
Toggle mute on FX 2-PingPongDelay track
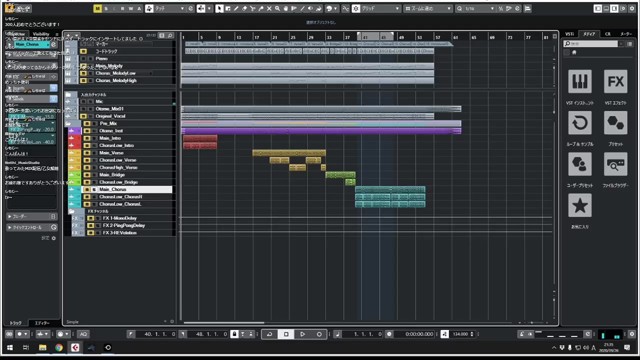pyautogui.click(x=91, y=226)
